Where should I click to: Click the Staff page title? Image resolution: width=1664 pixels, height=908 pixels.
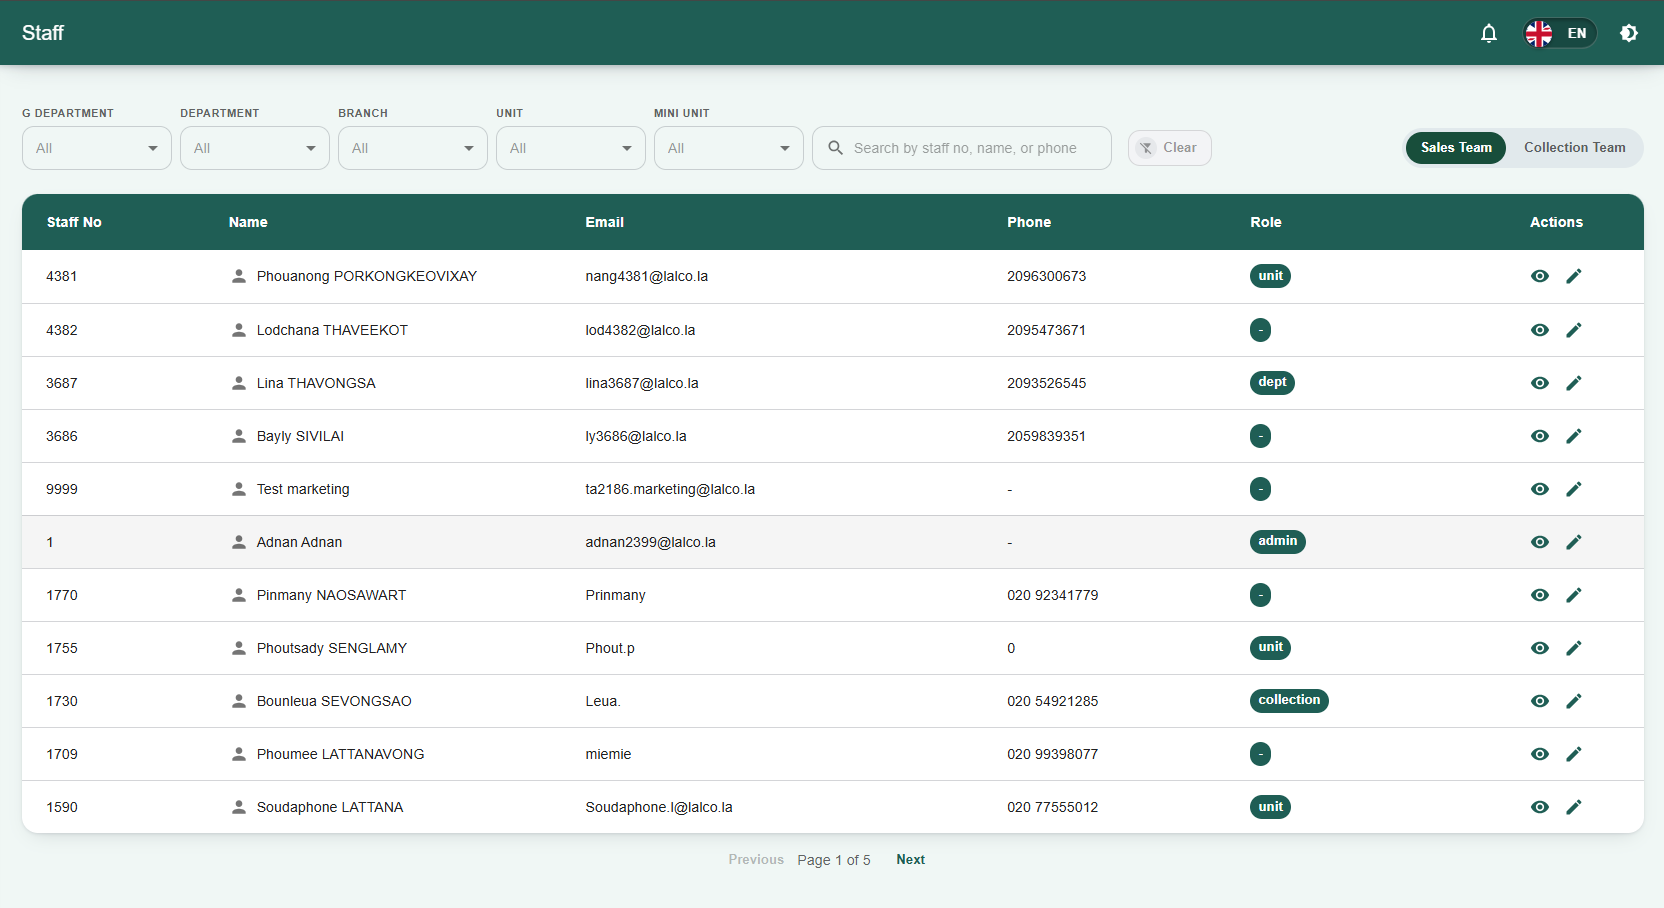43,33
